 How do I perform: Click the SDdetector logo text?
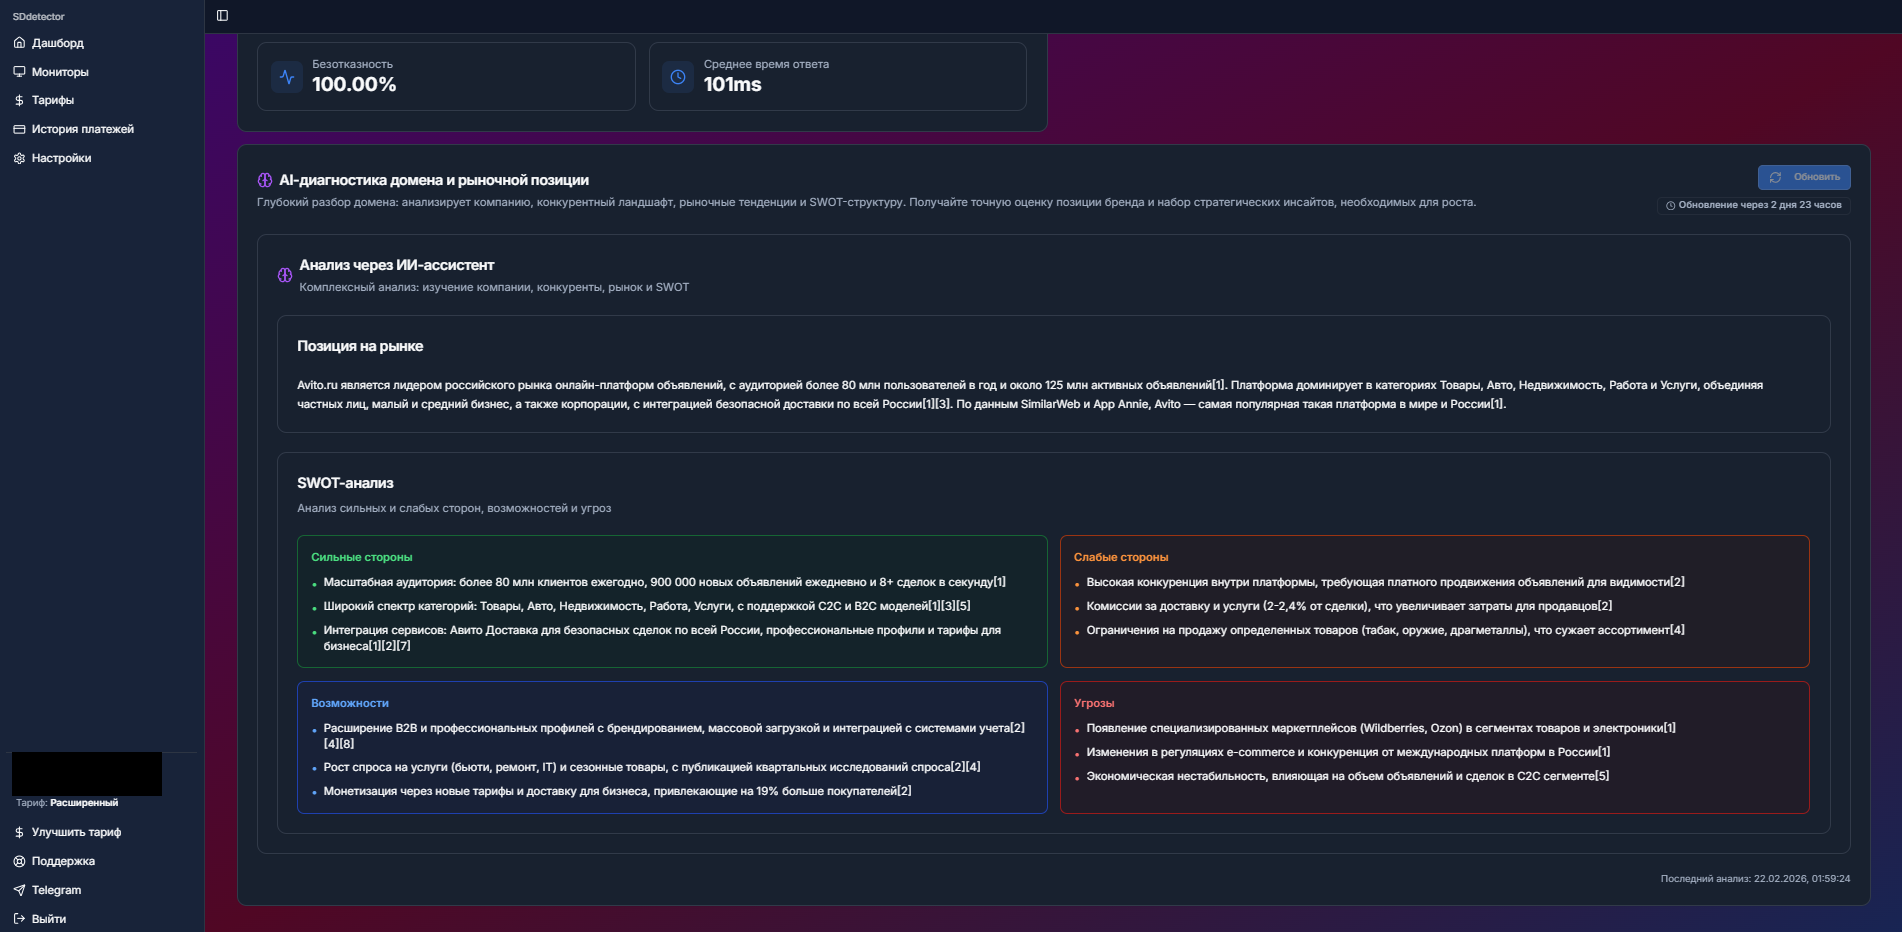(38, 17)
